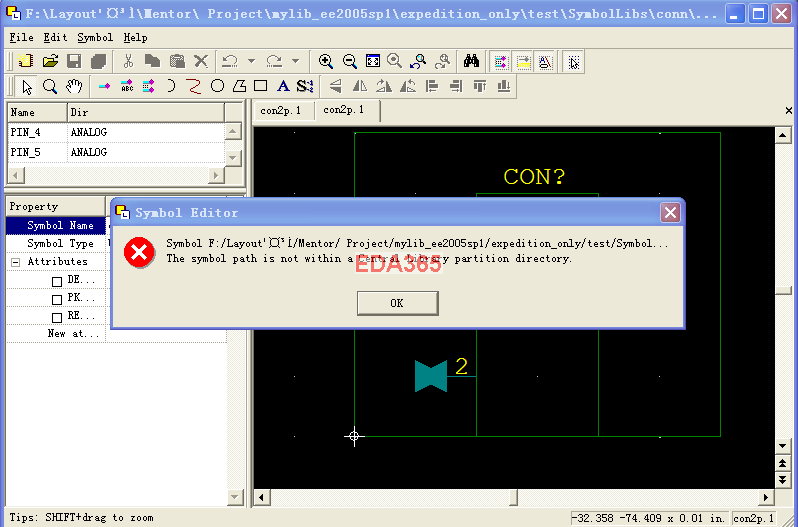Toggle the text display 'A' button

pyautogui.click(x=545, y=62)
